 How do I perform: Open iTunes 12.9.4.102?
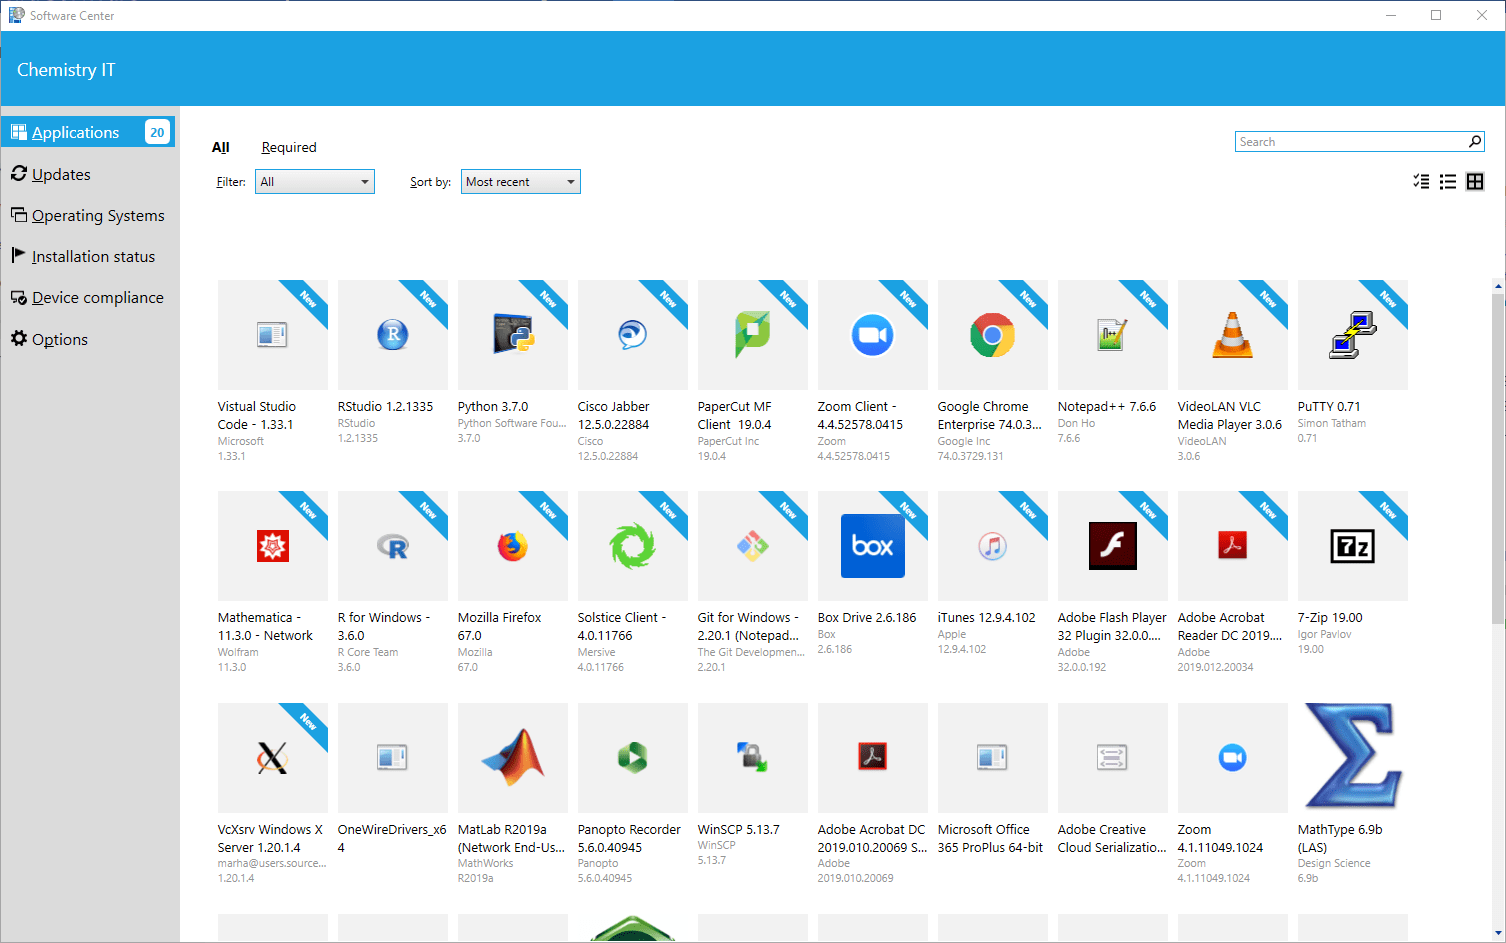[x=992, y=546]
